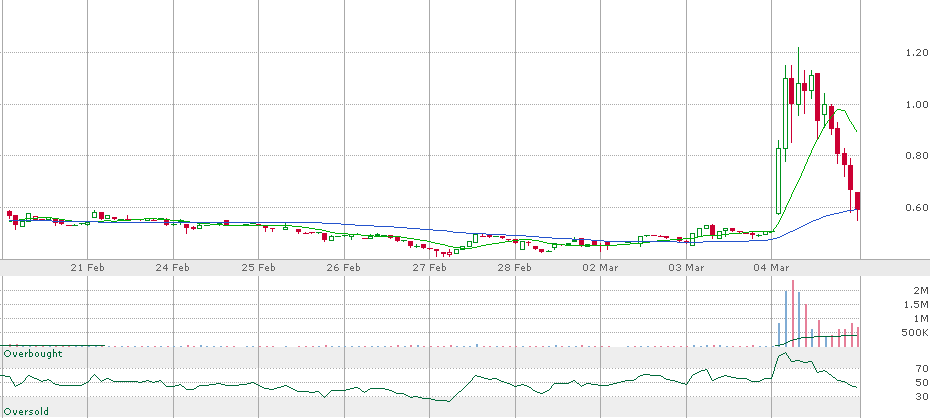The height and width of the screenshot is (418, 930).
Task: Click the 2M volume axis label
Action: (x=921, y=291)
